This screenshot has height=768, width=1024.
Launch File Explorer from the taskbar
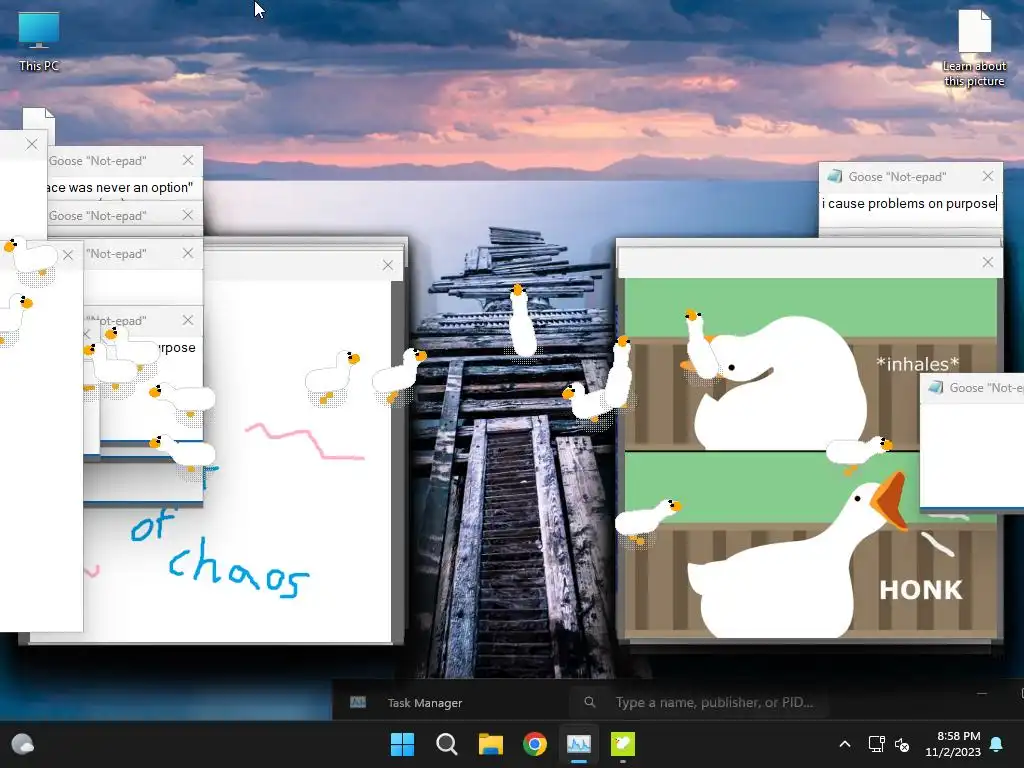tap(490, 744)
